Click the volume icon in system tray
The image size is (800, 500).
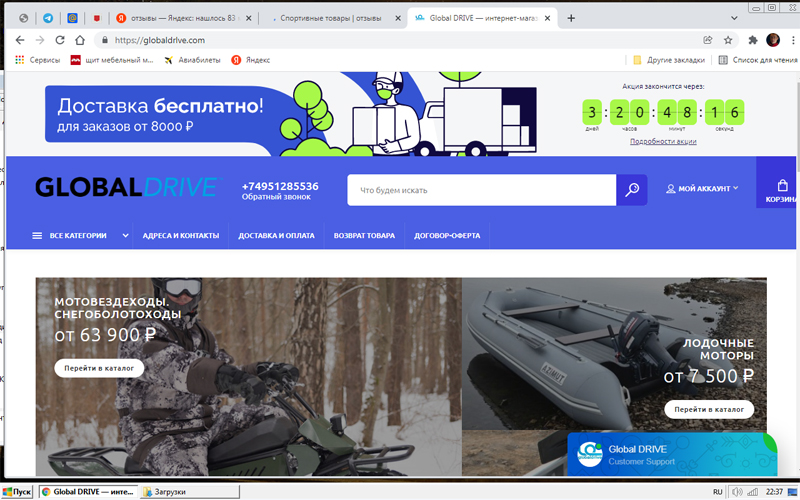pos(737,492)
